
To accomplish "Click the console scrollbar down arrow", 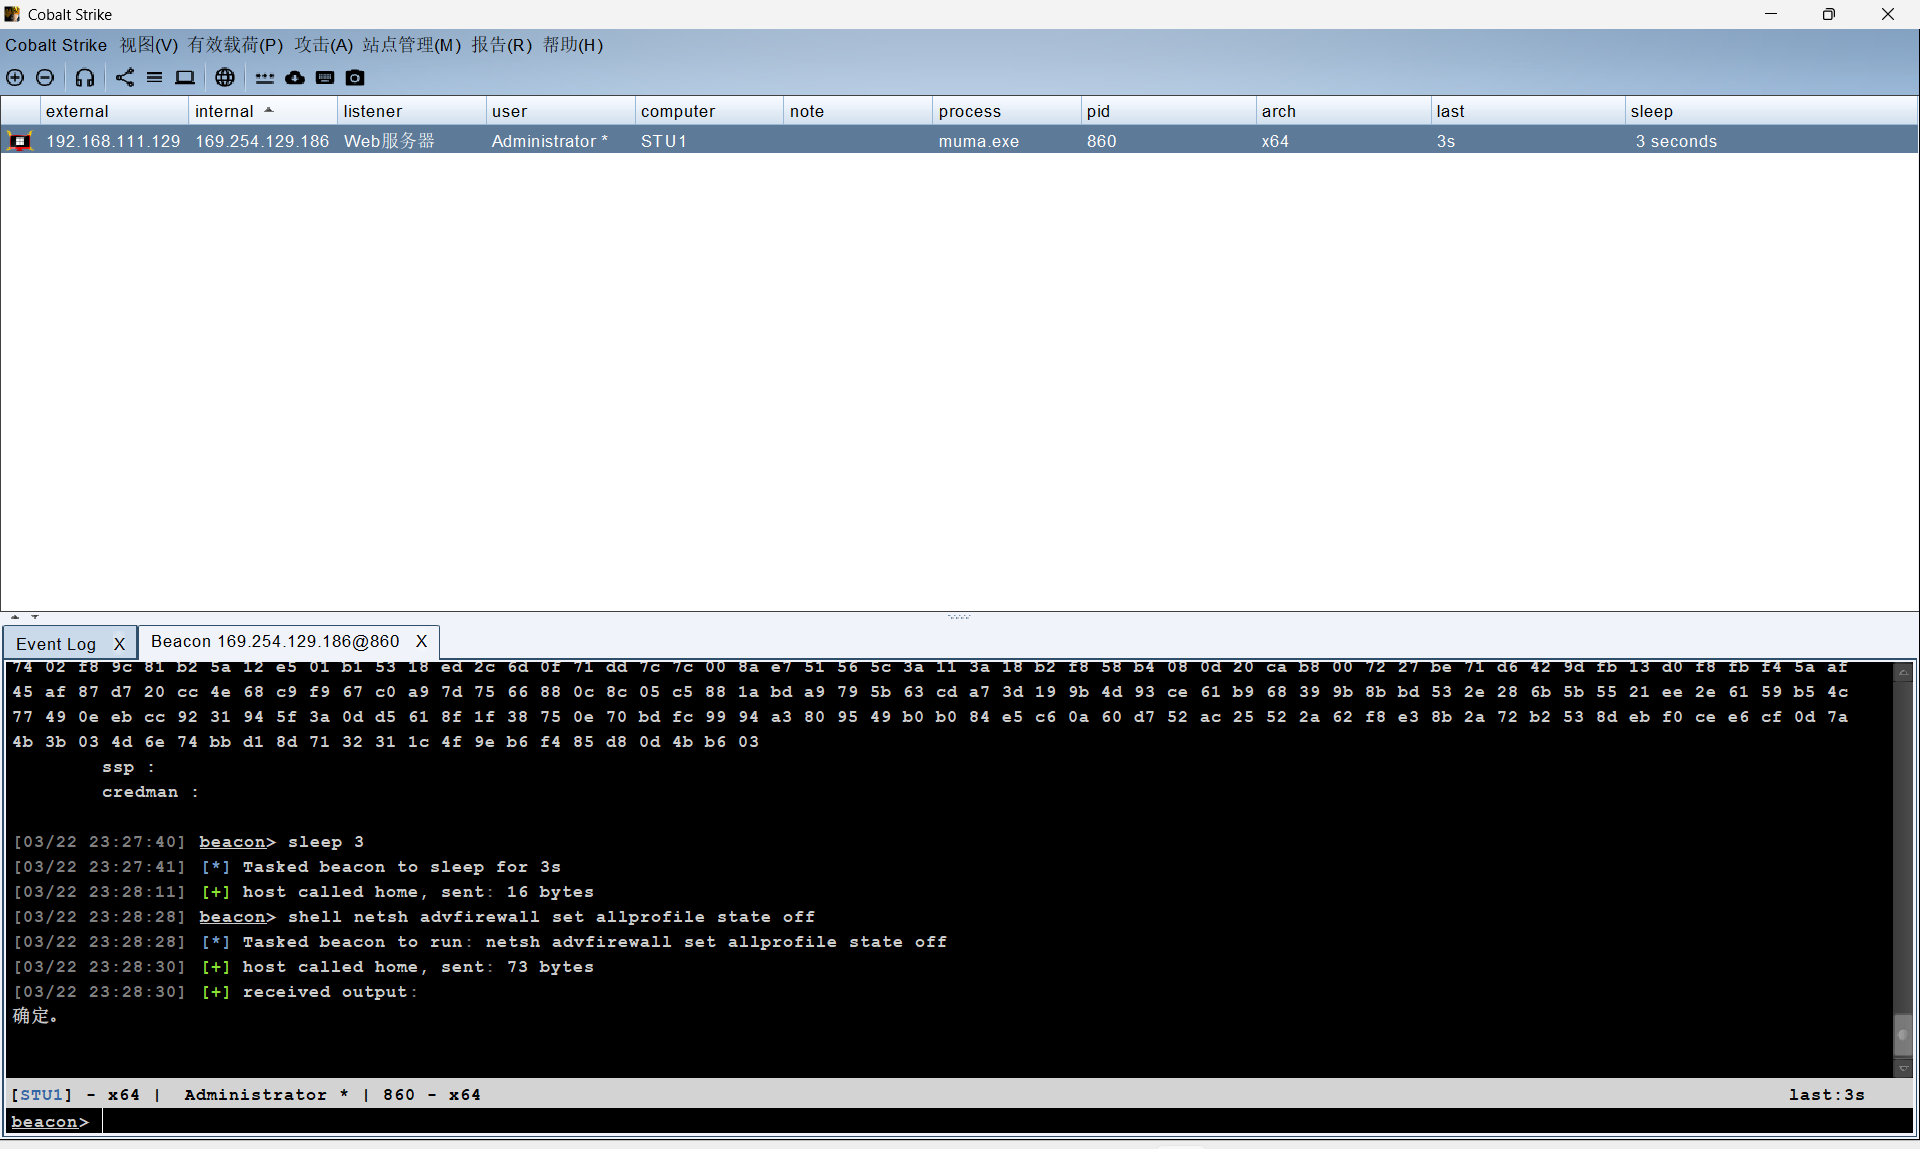I will click(1904, 1068).
